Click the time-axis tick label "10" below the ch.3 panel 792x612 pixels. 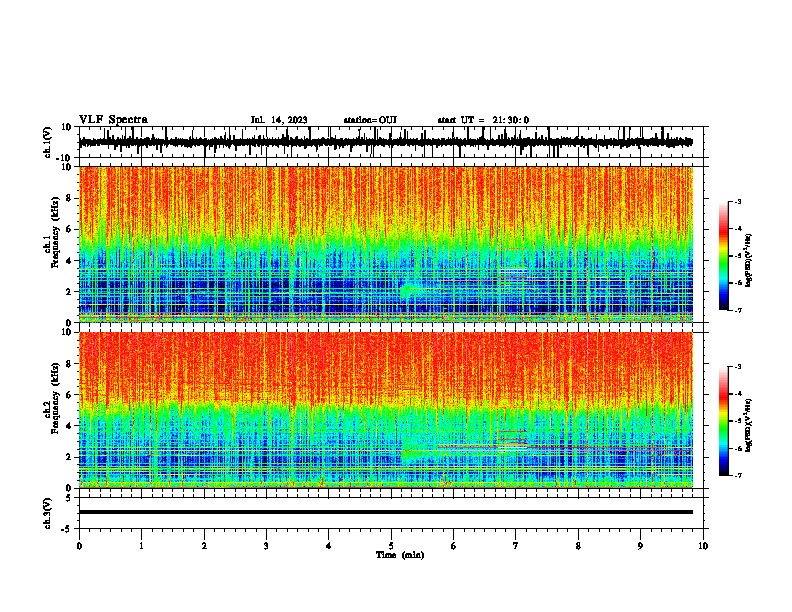(x=703, y=546)
